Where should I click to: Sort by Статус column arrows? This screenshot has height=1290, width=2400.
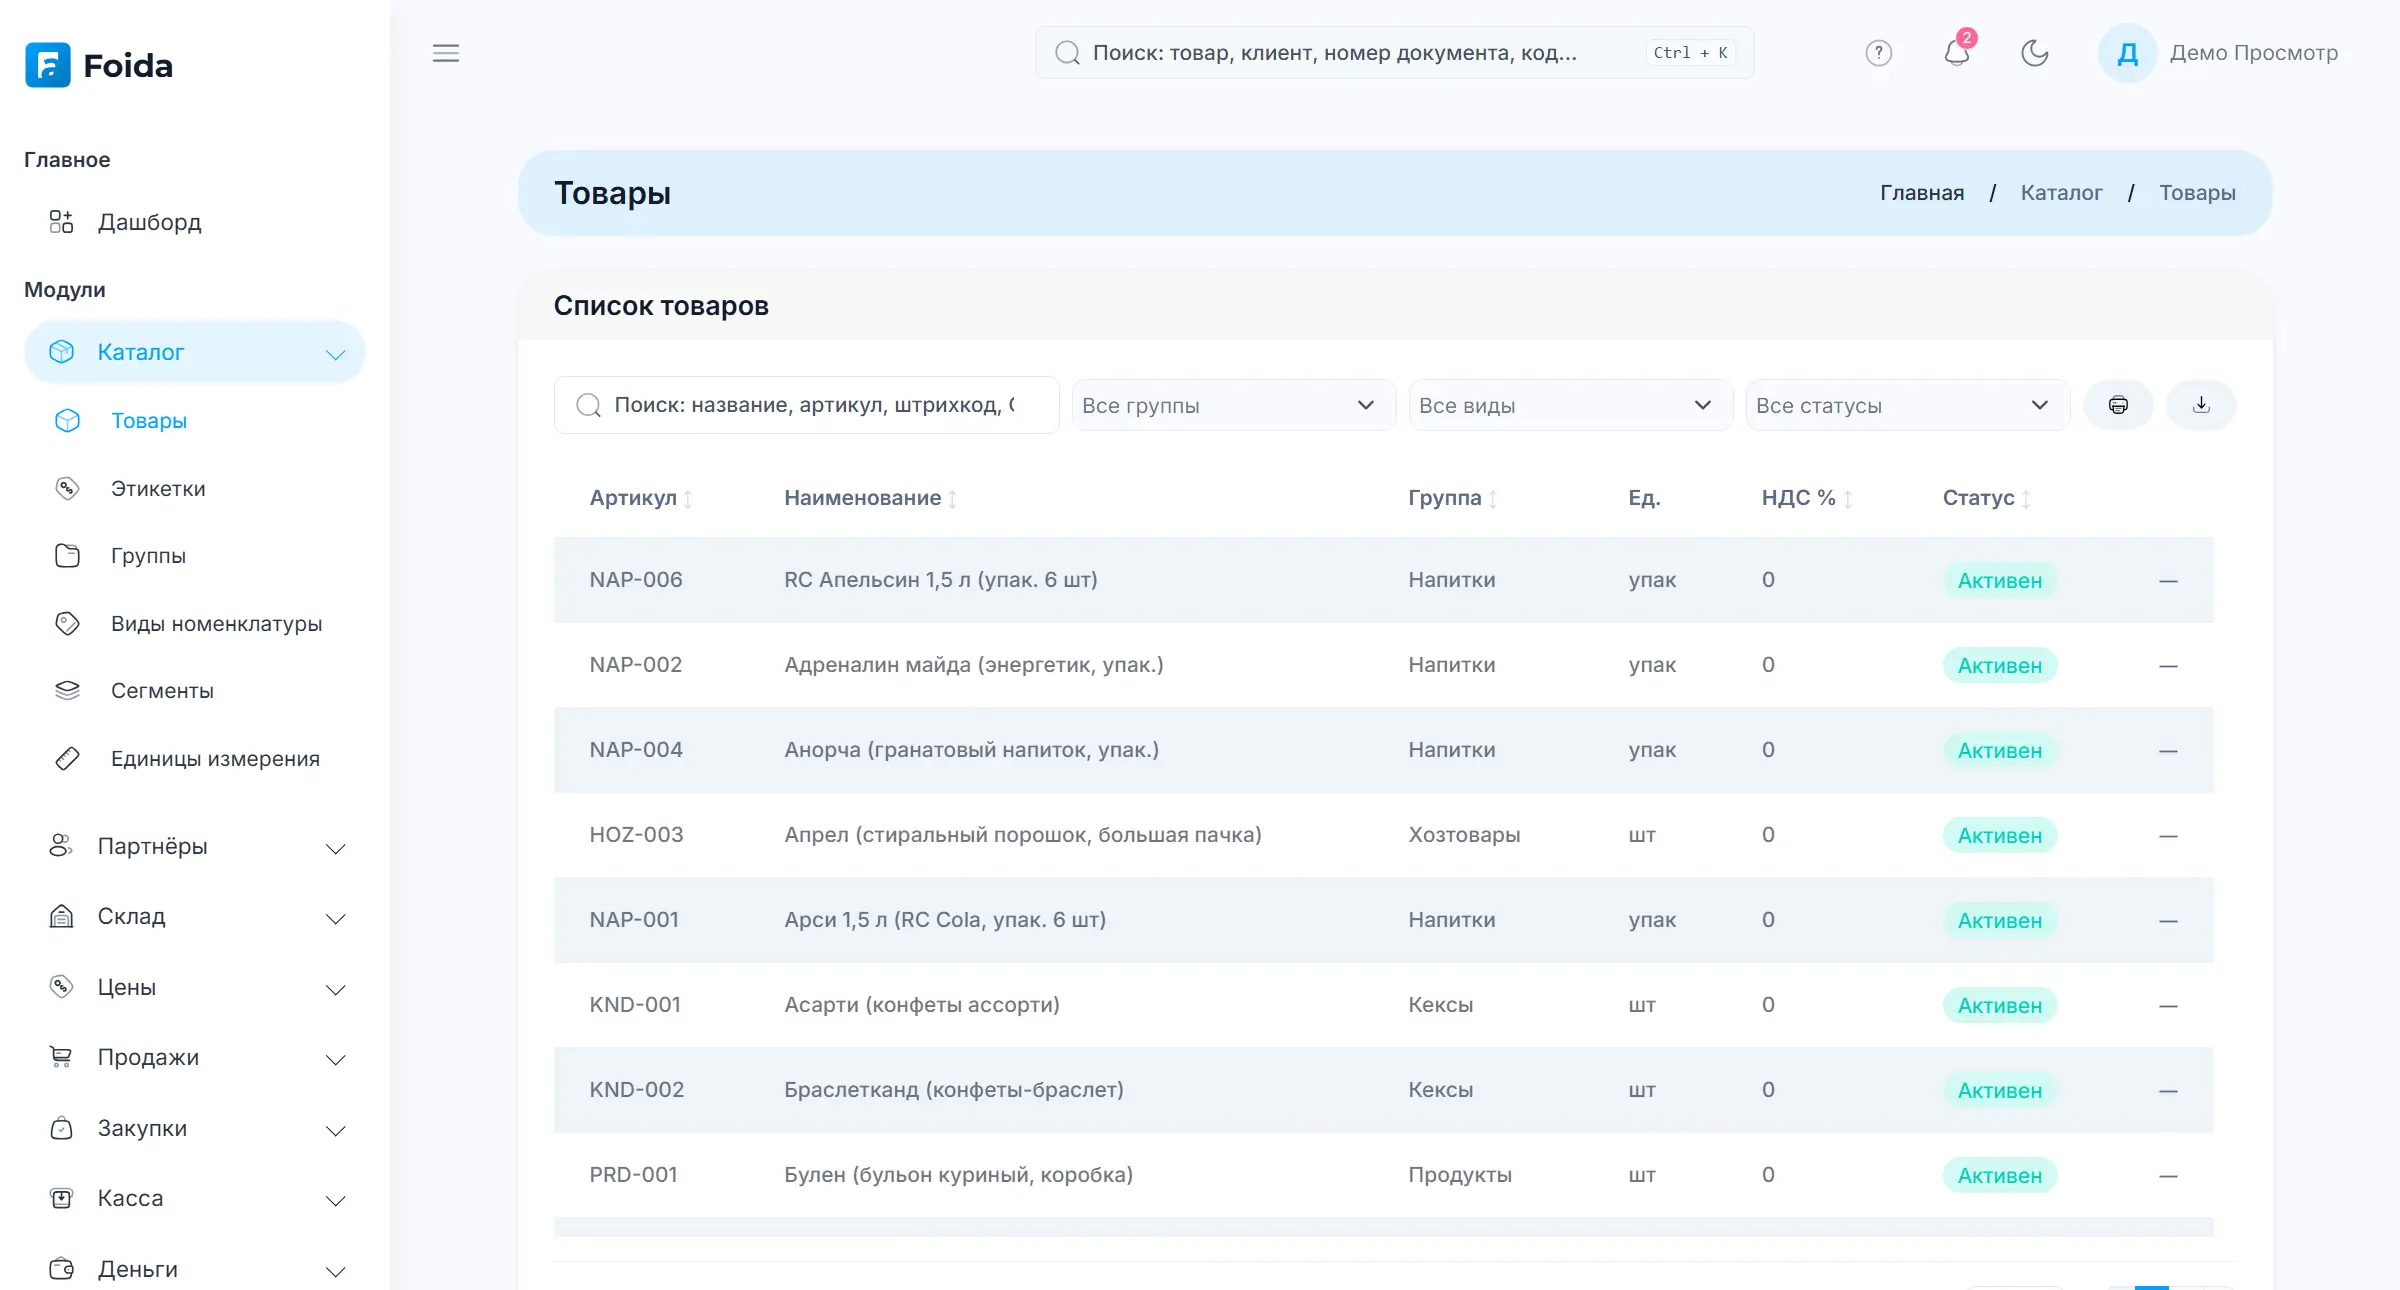[x=2026, y=499]
